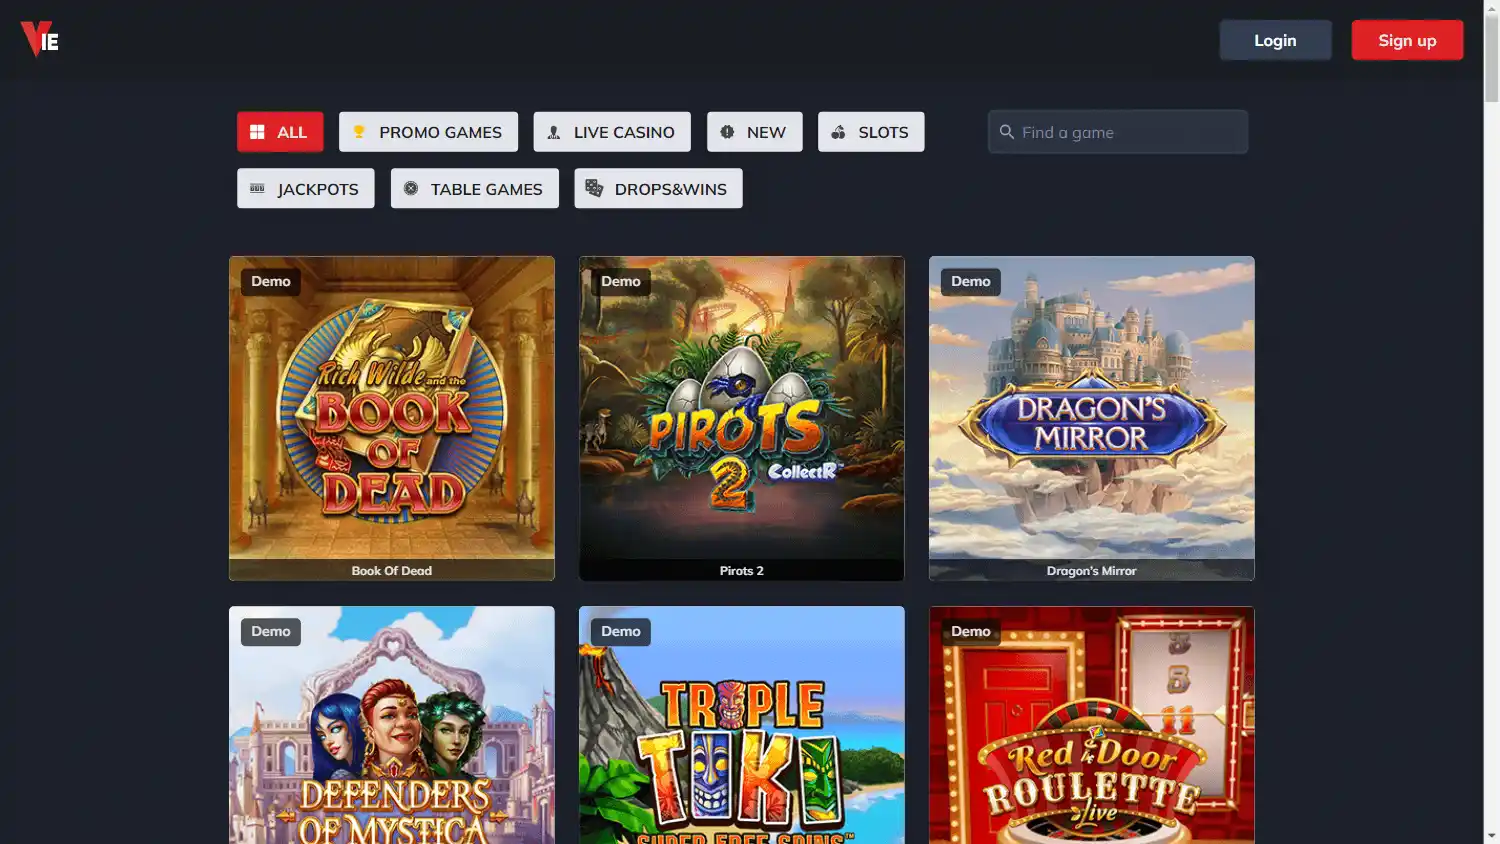
Task: Open the Login button
Action: 1275,40
